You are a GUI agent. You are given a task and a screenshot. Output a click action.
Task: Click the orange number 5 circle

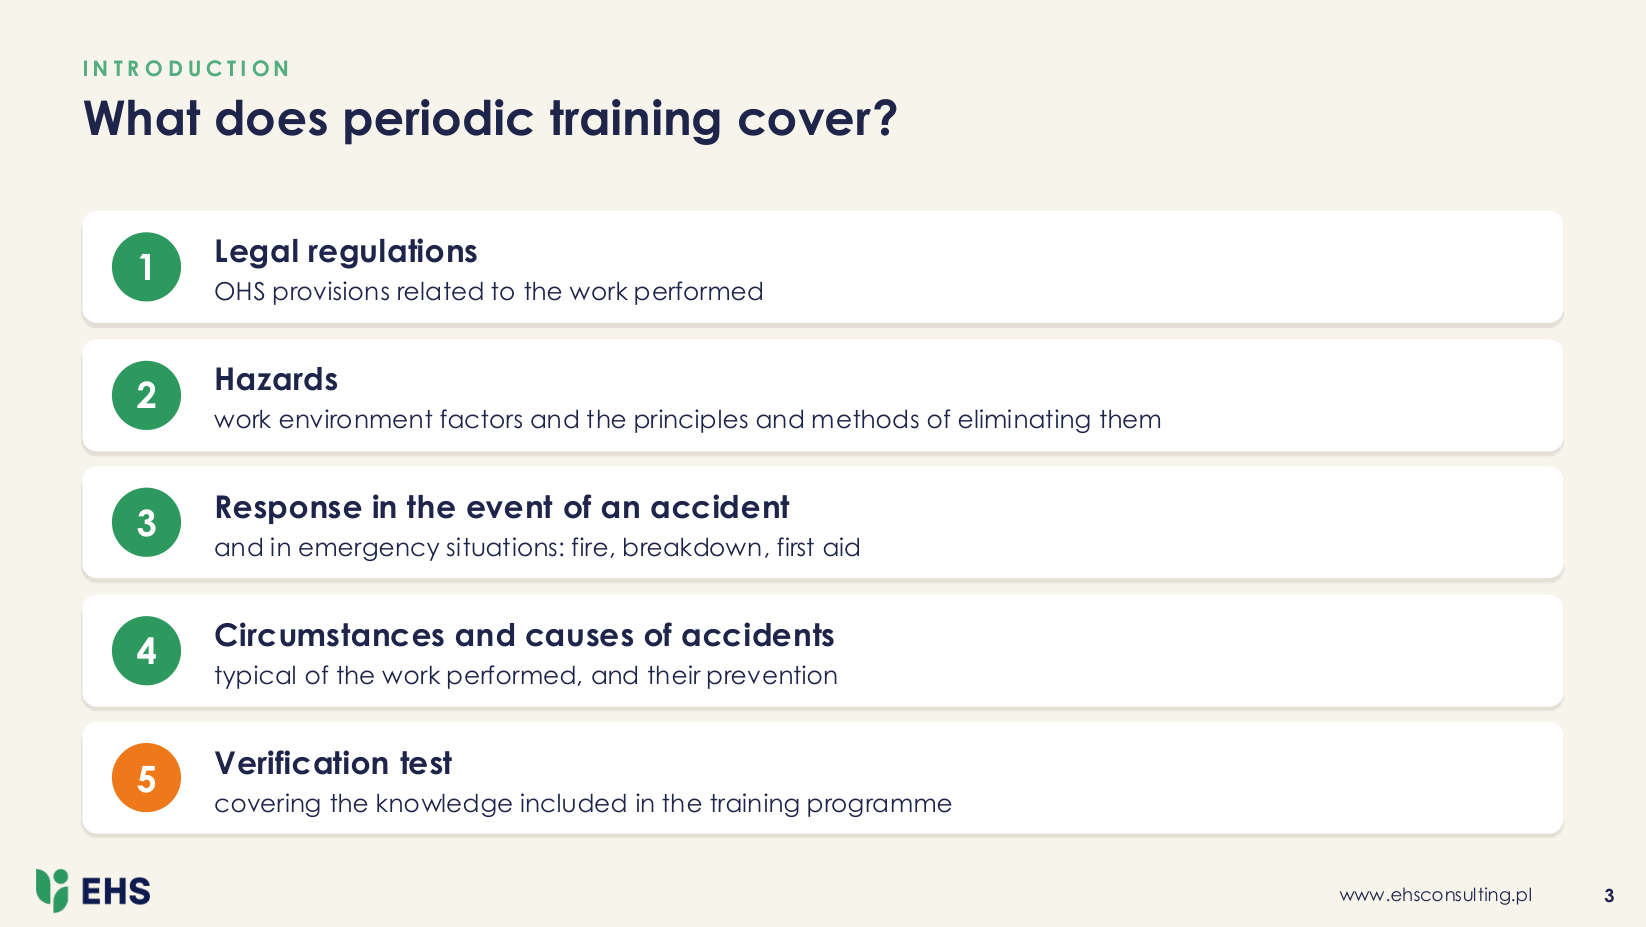[x=146, y=778]
